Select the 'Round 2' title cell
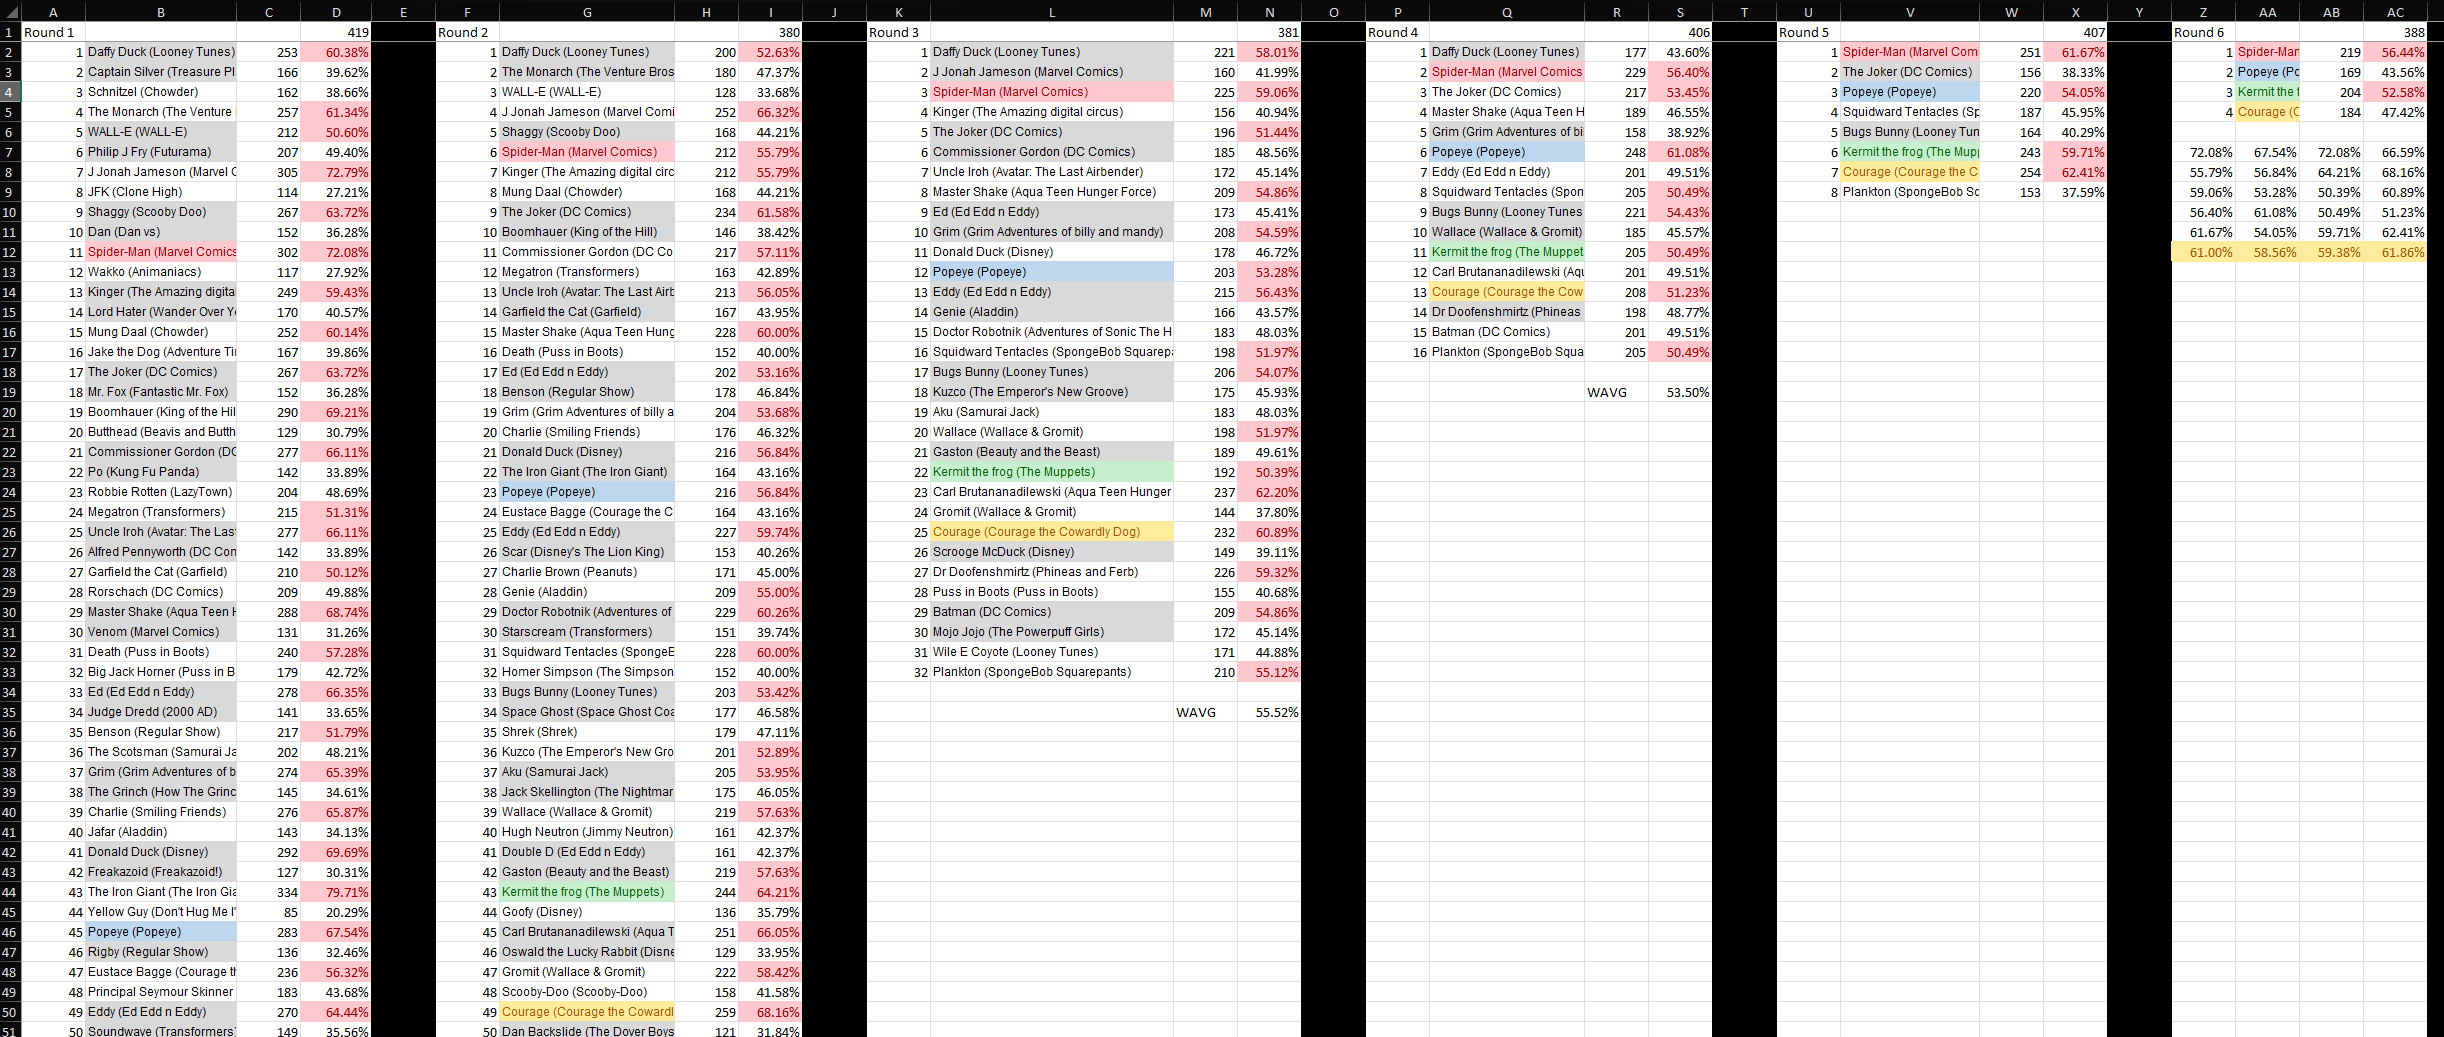Screen dimensions: 2444x1037 click(x=467, y=32)
